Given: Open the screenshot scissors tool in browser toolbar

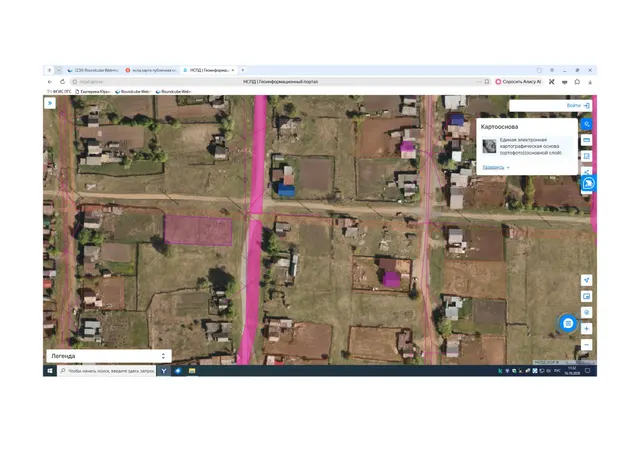Looking at the screenshot, I should pyautogui.click(x=551, y=82).
